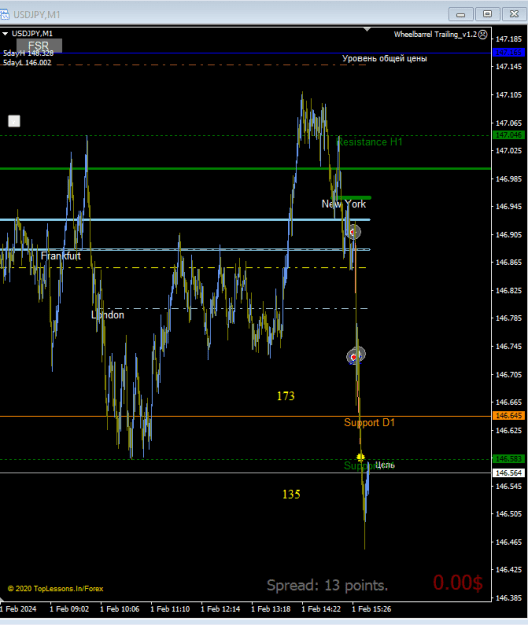Click the Spread: 13 points. text
This screenshot has width=528, height=625.
point(327,585)
